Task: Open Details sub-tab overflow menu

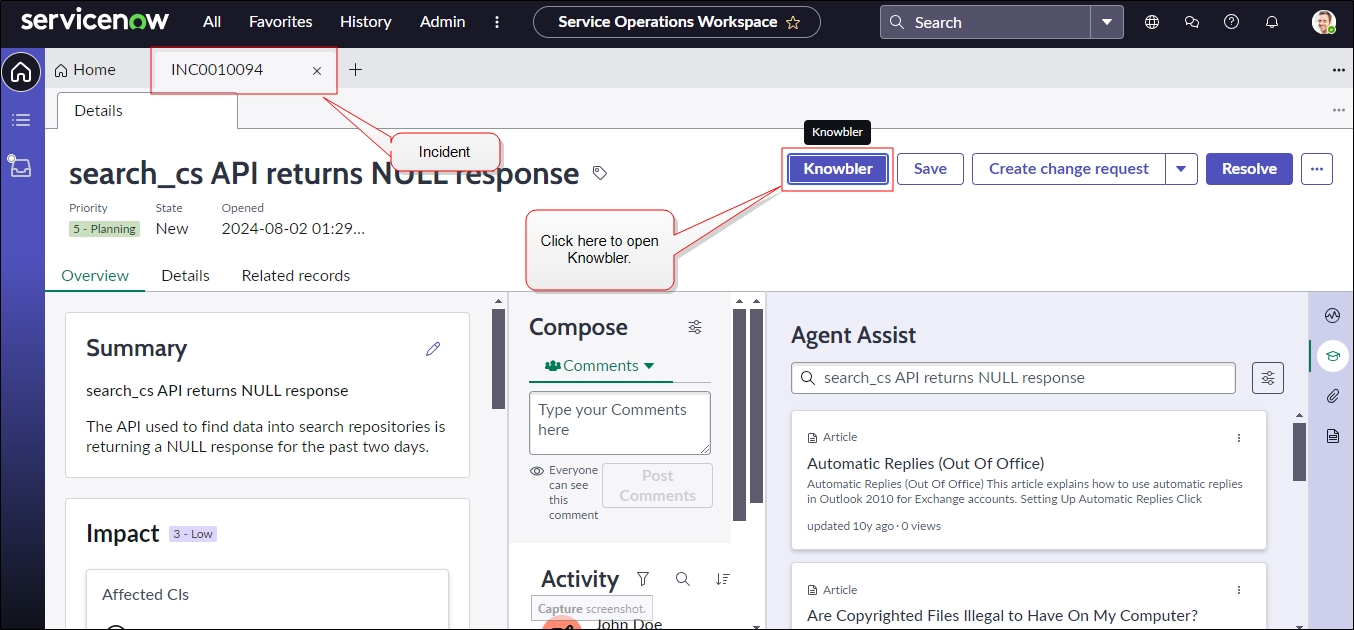Action: click(x=1339, y=110)
